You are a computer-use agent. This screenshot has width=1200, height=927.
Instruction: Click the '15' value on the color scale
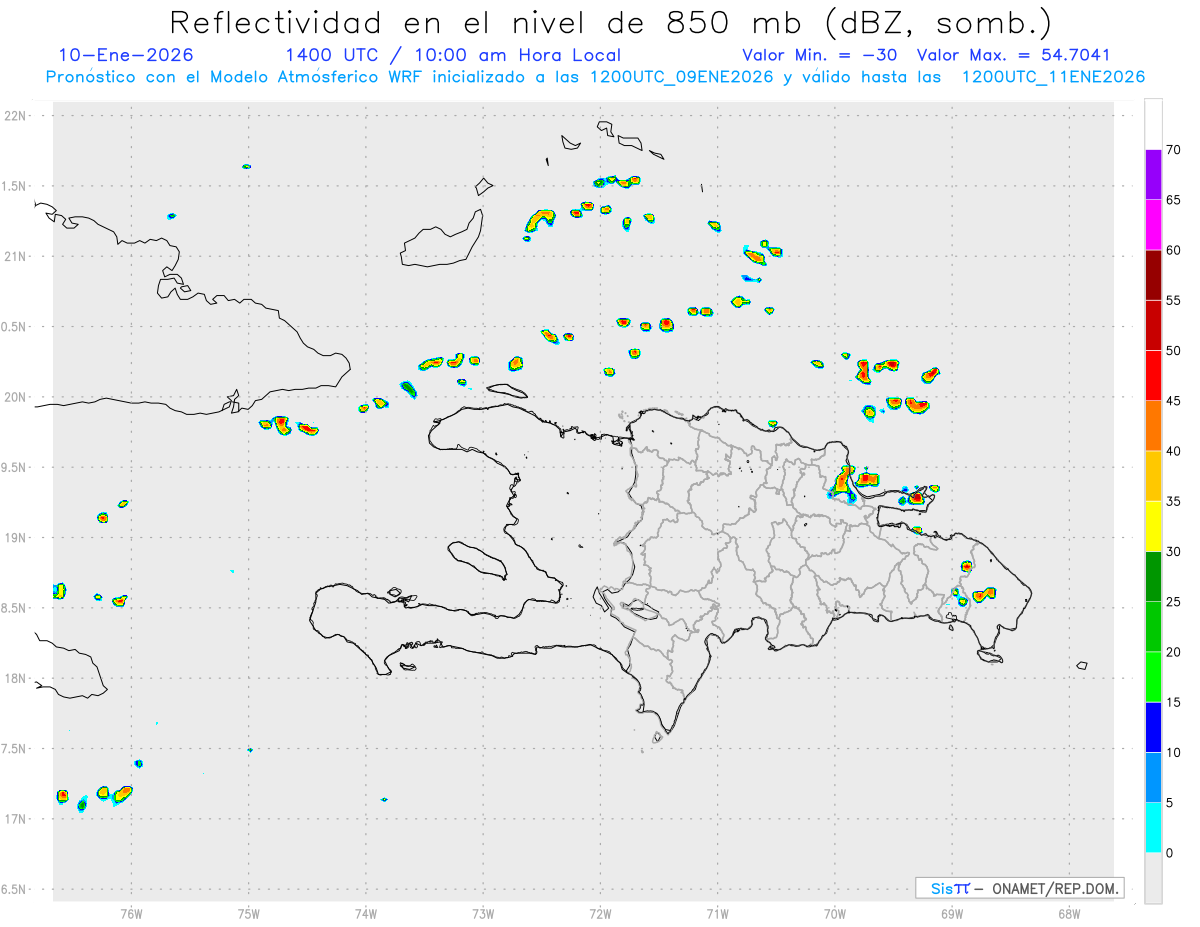pos(1173,702)
